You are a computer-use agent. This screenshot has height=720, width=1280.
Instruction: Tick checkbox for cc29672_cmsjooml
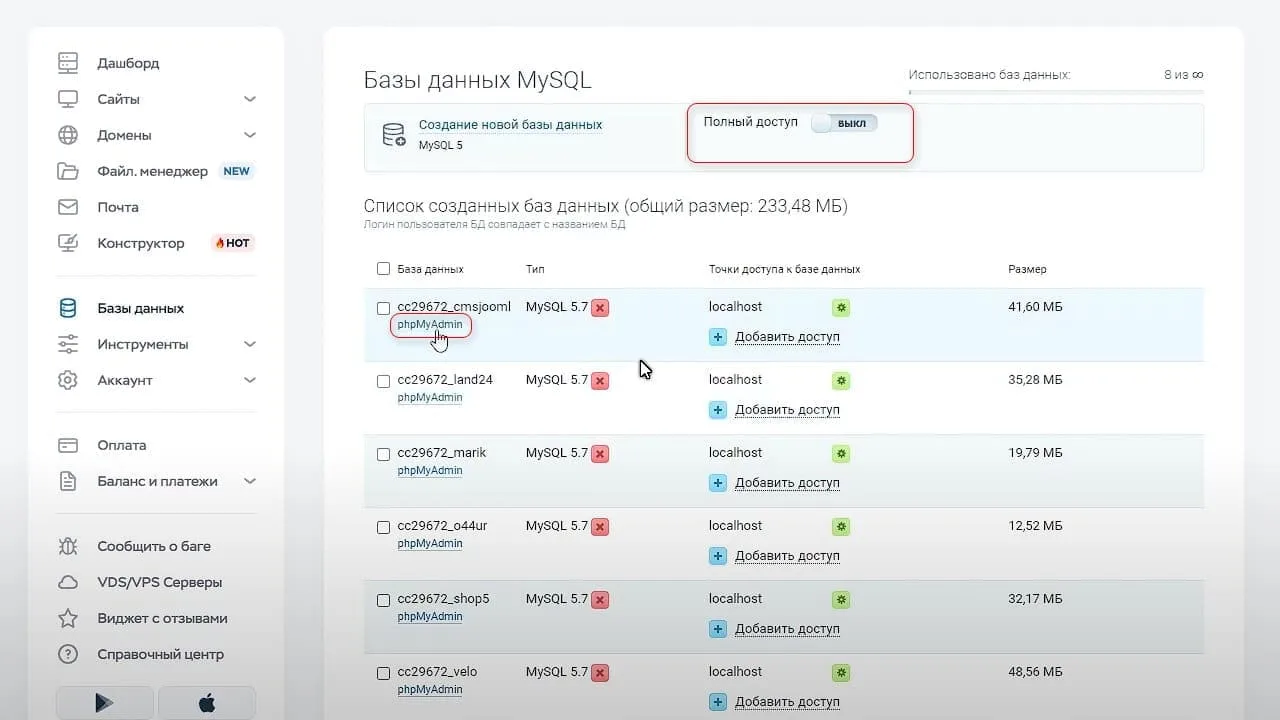383,308
